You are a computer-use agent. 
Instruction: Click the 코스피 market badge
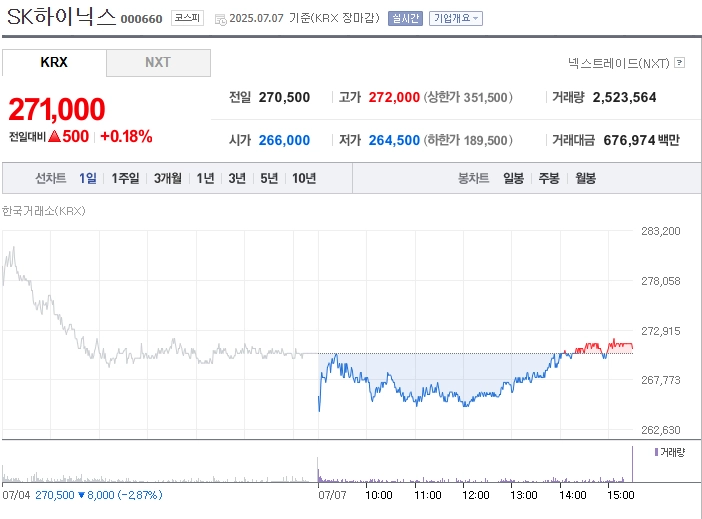pyautogui.click(x=187, y=18)
